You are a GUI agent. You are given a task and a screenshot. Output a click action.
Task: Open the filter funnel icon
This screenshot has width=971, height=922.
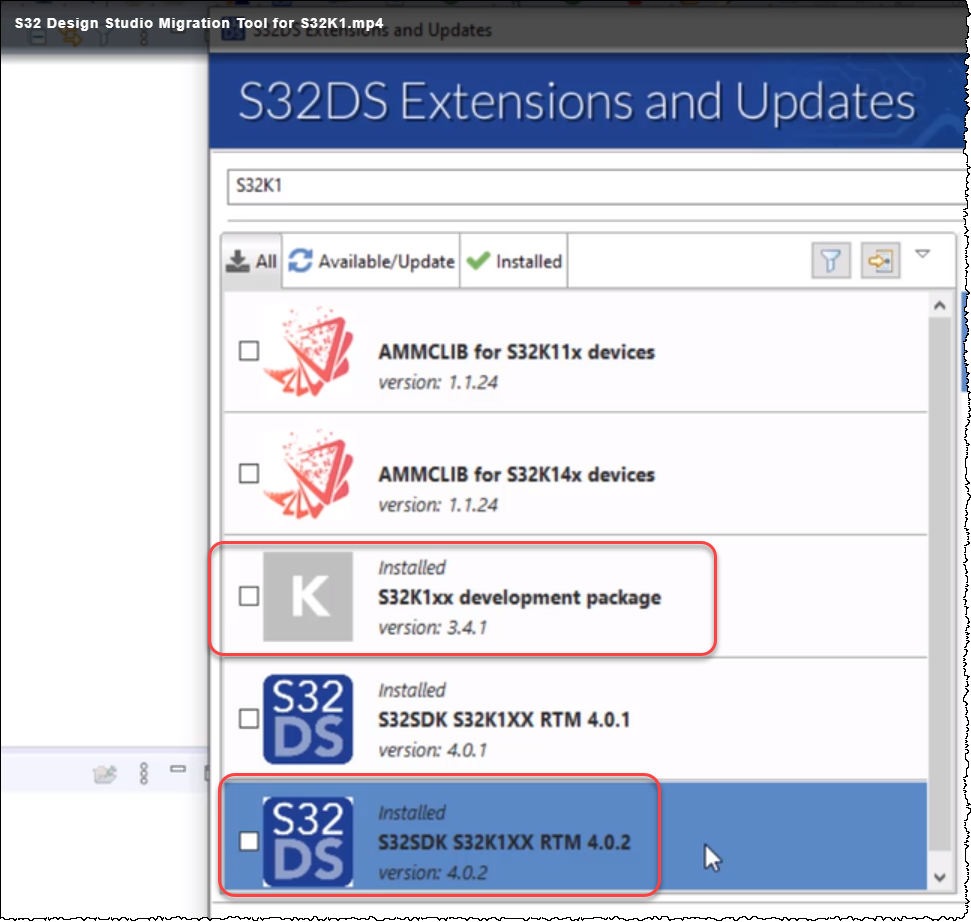click(830, 261)
